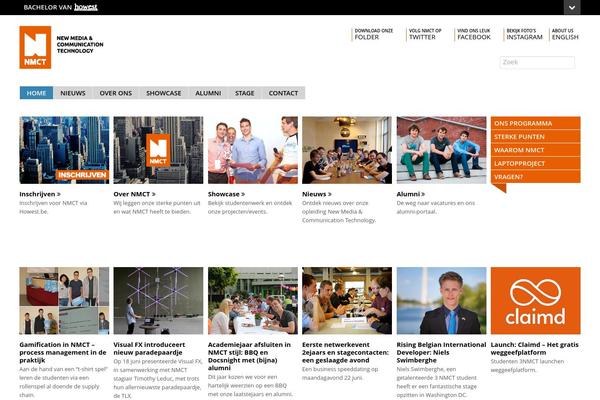This screenshot has height=400, width=600.
Task: Focus the Zoek search field
Action: pyautogui.click(x=537, y=62)
